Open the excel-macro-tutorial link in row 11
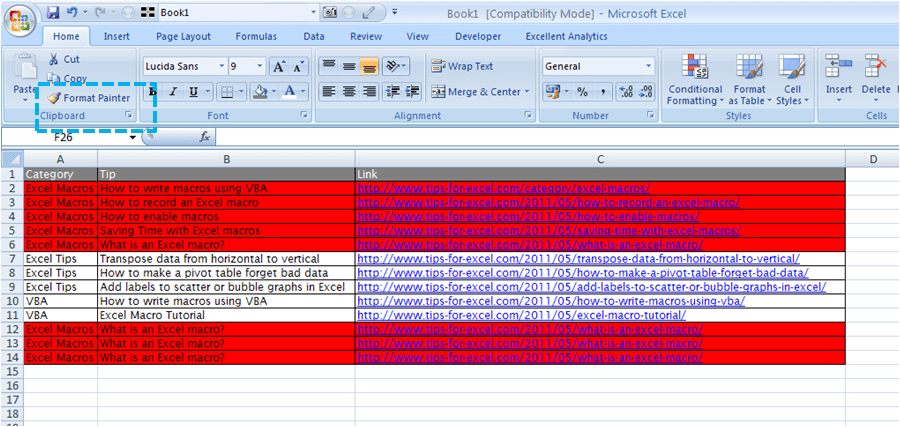This screenshot has width=900, height=427. pyautogui.click(x=522, y=315)
